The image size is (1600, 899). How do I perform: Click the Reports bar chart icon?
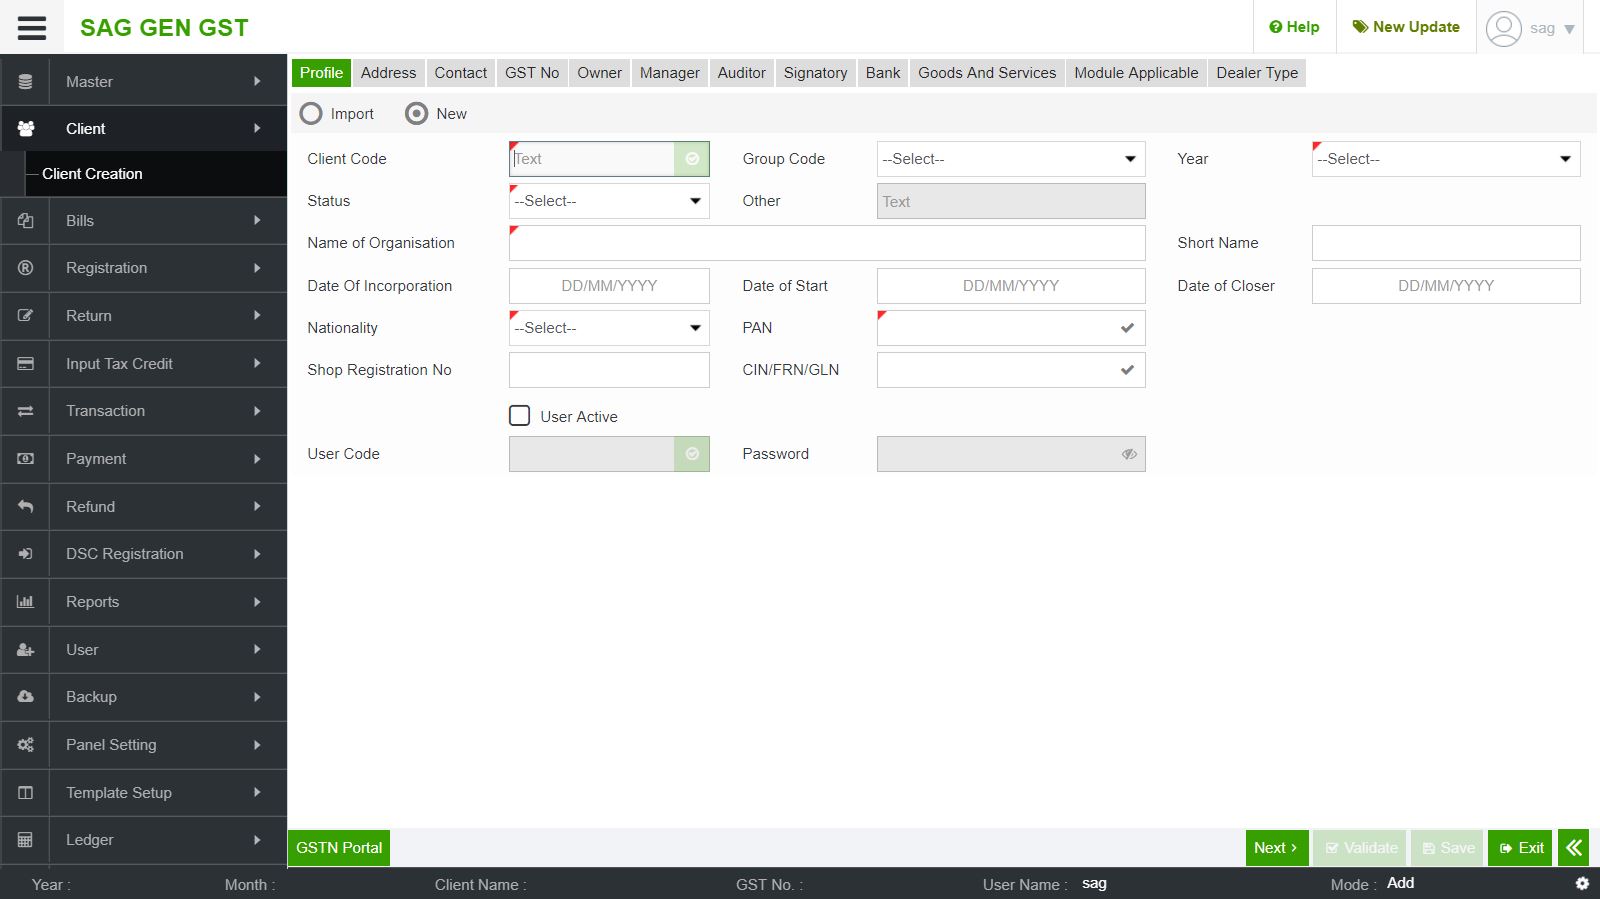pos(26,602)
